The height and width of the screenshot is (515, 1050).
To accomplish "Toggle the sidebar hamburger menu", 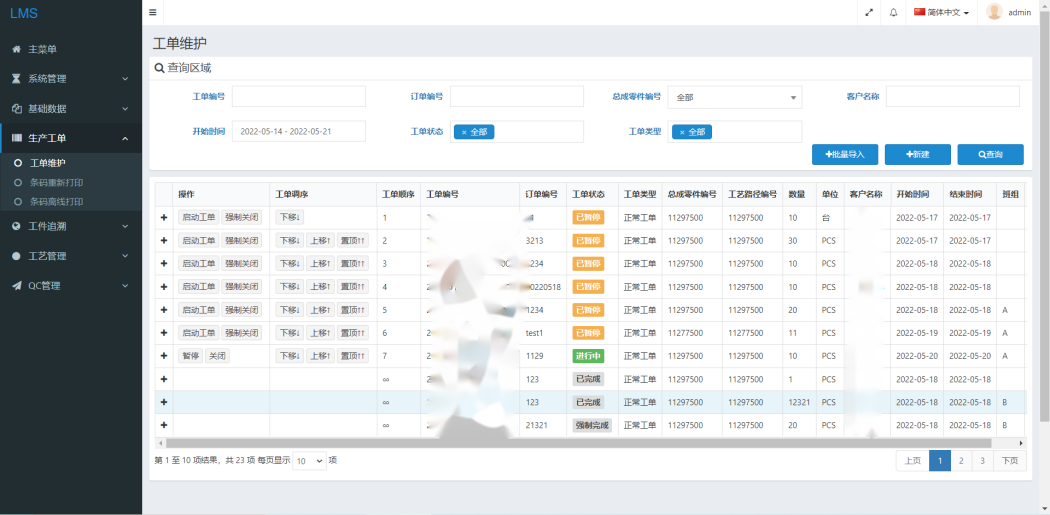I will (x=152, y=13).
